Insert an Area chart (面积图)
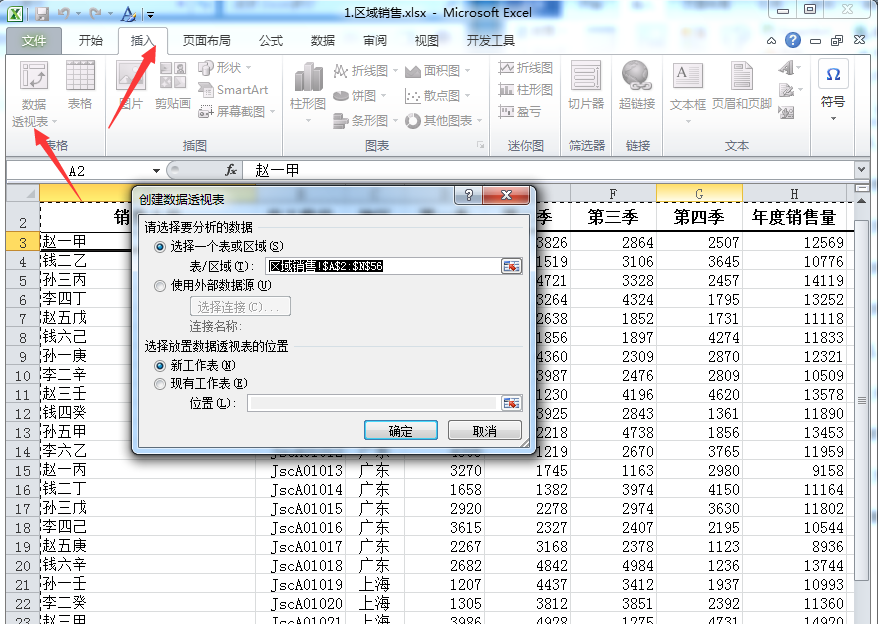The width and height of the screenshot is (878, 624). tap(437, 71)
